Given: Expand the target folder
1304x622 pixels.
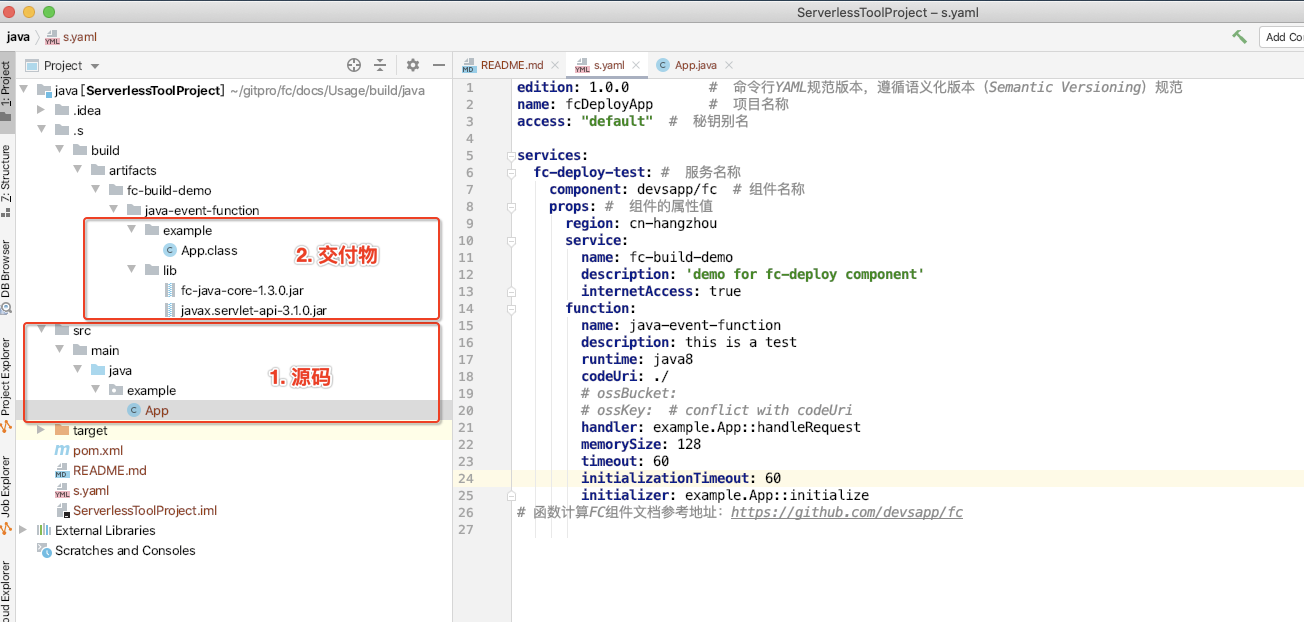Looking at the screenshot, I should point(42,430).
